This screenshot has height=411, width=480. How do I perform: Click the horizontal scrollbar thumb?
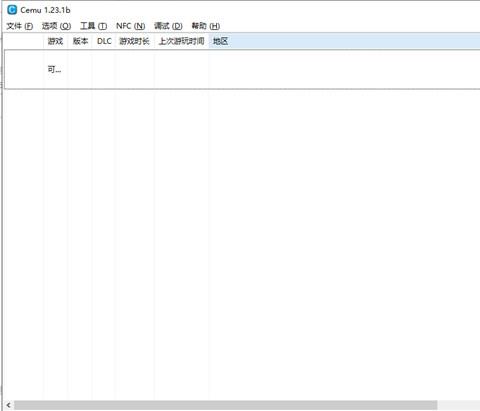pyautogui.click(x=225, y=405)
